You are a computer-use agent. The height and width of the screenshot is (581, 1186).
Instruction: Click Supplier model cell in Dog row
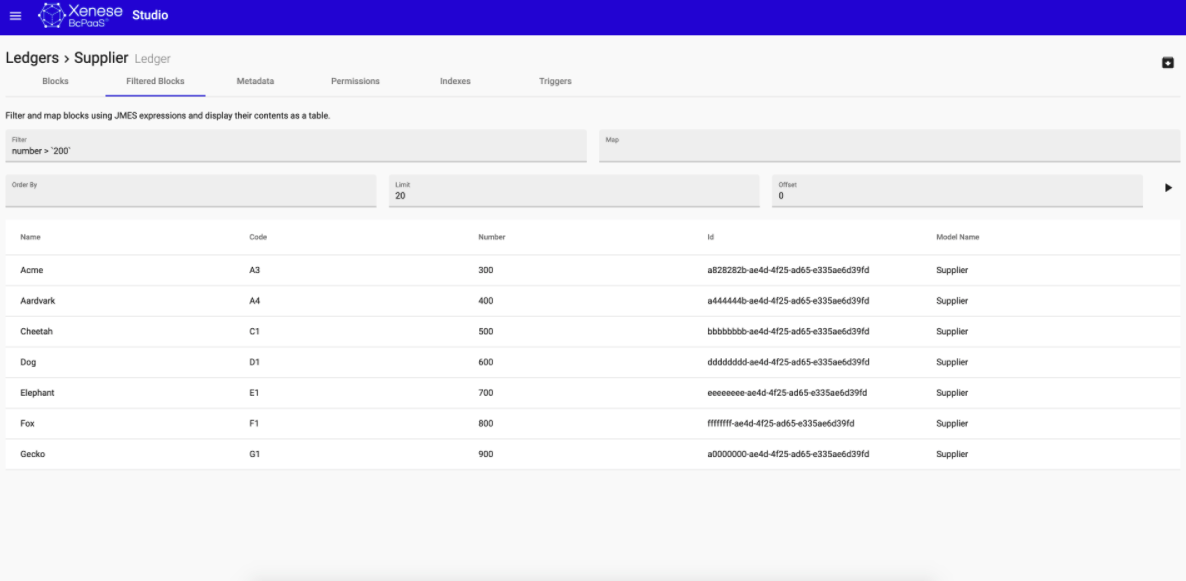[x=952, y=362]
